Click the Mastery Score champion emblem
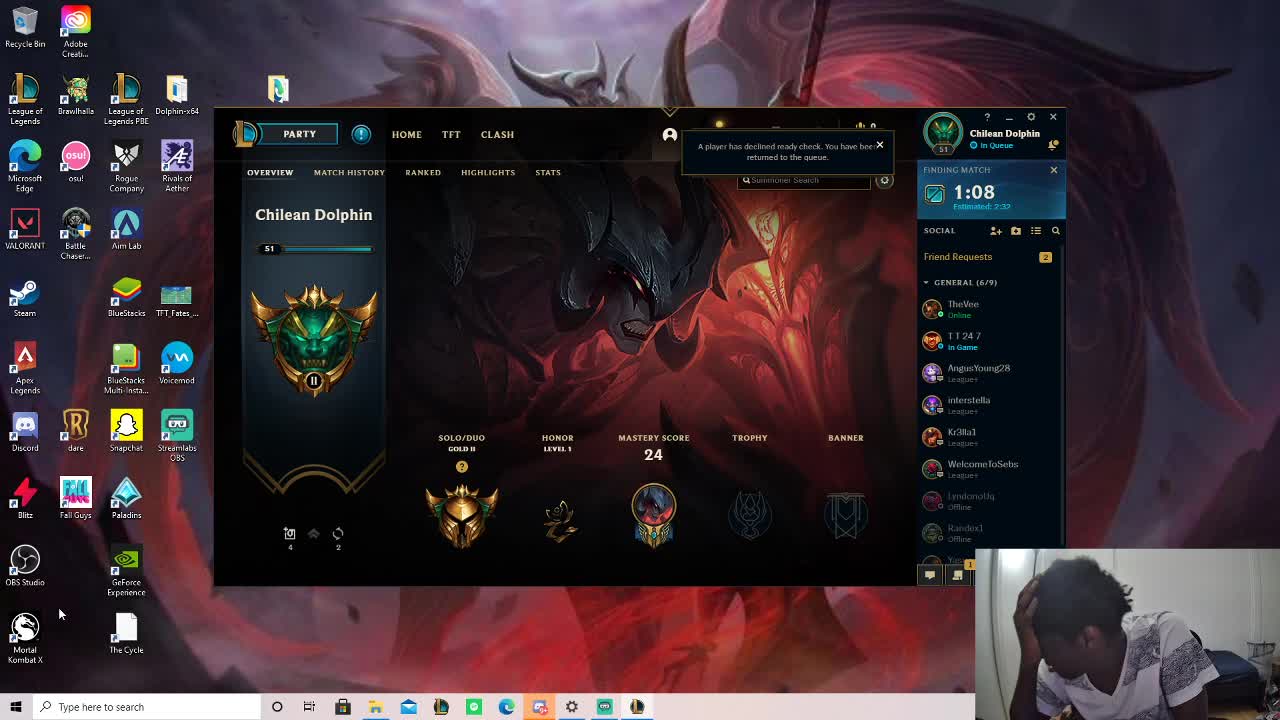This screenshot has height=720, width=1280. pos(653,515)
